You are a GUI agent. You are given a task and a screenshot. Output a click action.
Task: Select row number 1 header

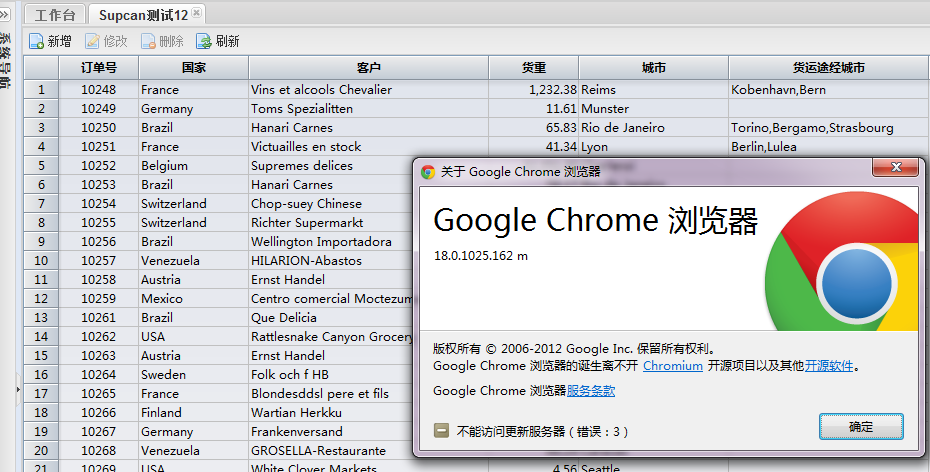41,90
